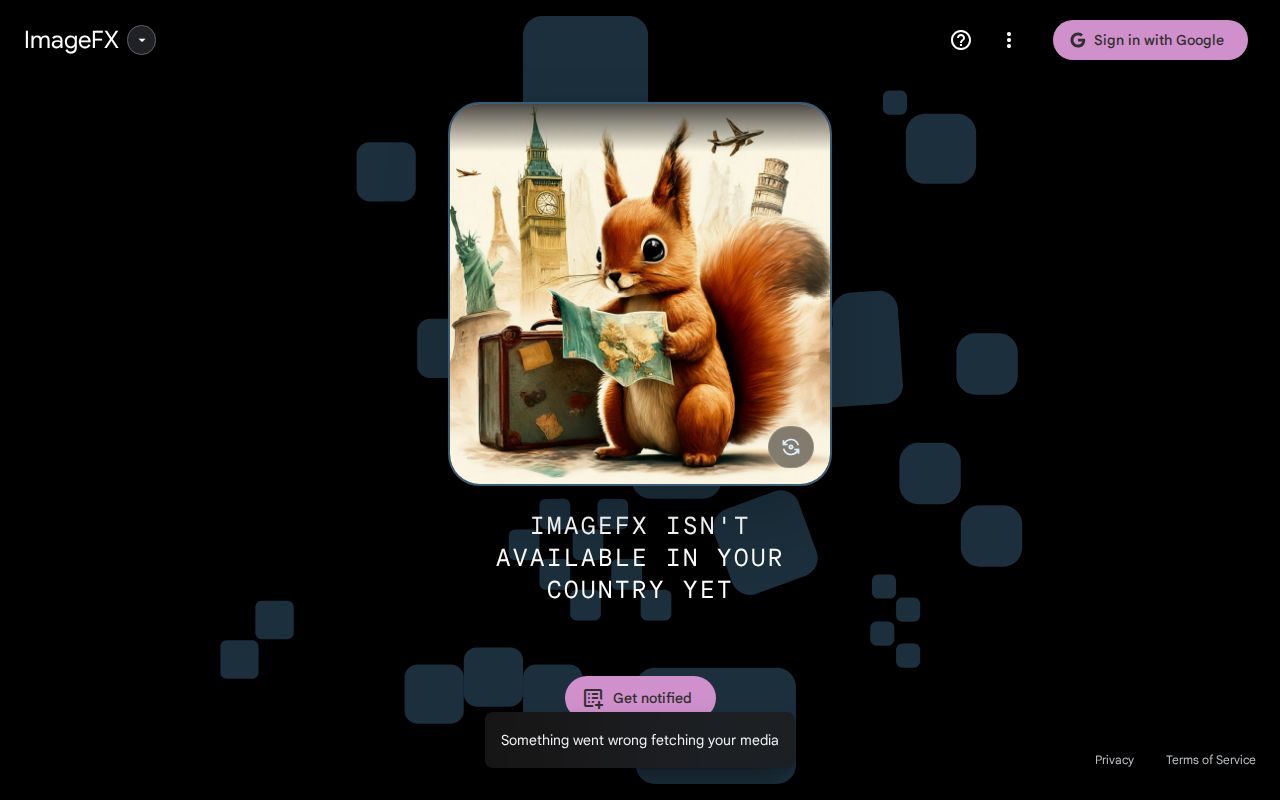The width and height of the screenshot is (1280, 800).
Task: Click the 'ImageFX isn't available' headline text
Action: pos(640,557)
